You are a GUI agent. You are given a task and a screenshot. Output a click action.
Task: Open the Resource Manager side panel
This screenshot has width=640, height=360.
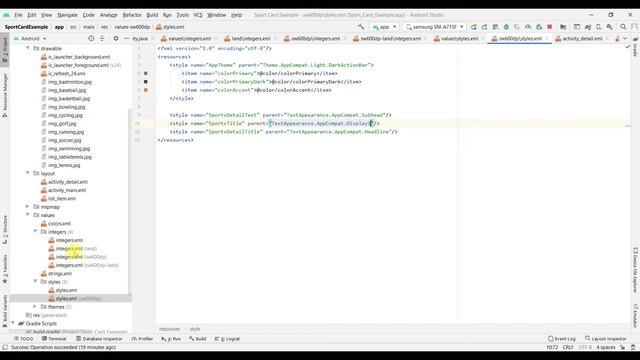pos(5,95)
